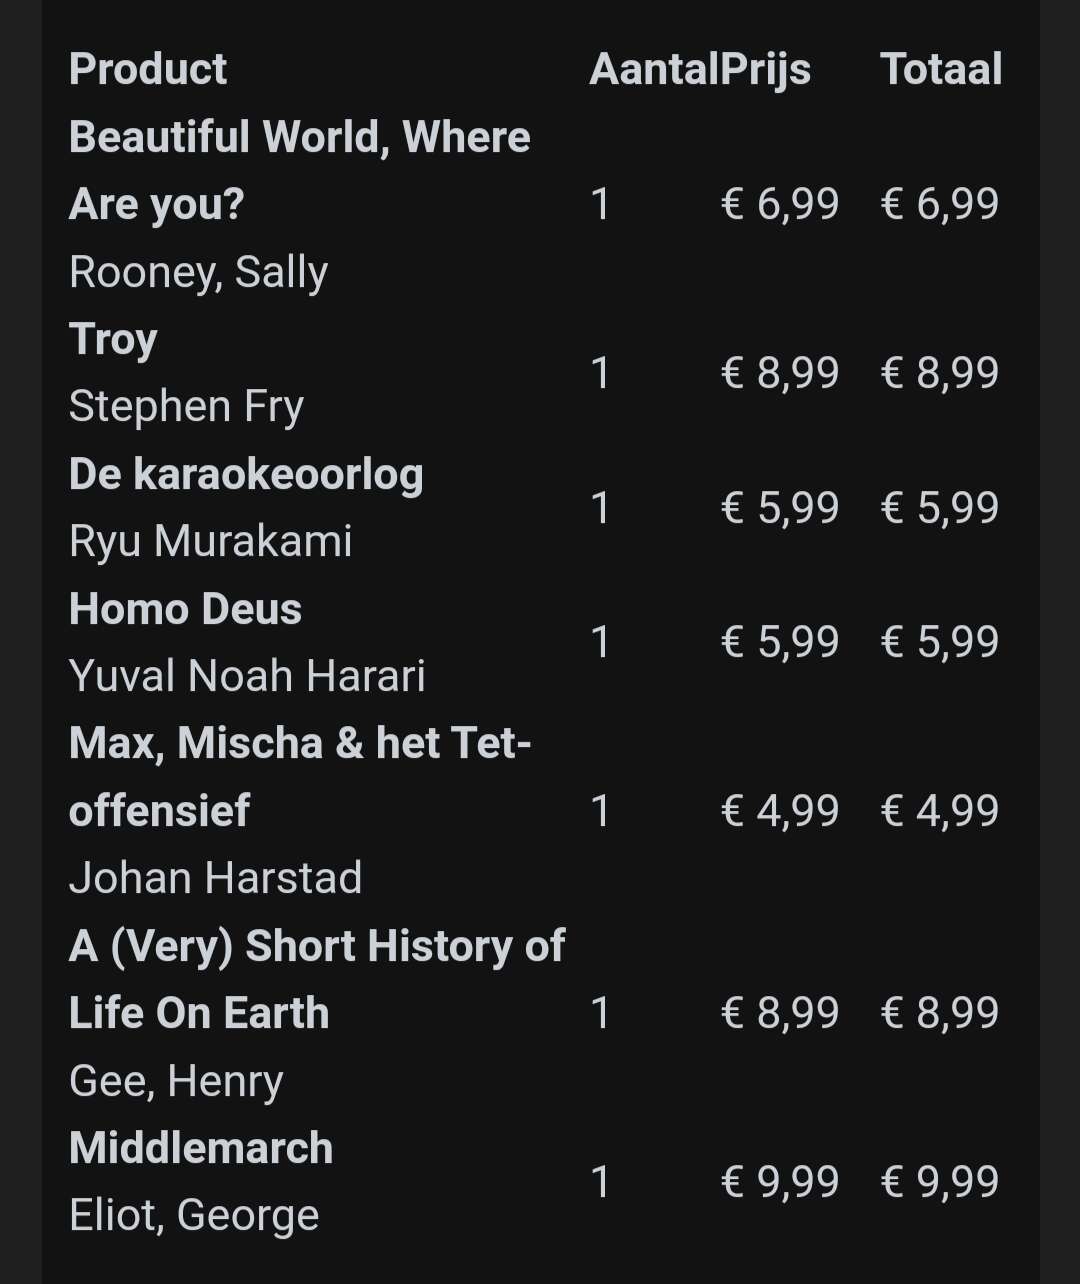Click the € 9,99 total for Middlemarch
Screen dimensions: 1080x1284
coord(939,1182)
